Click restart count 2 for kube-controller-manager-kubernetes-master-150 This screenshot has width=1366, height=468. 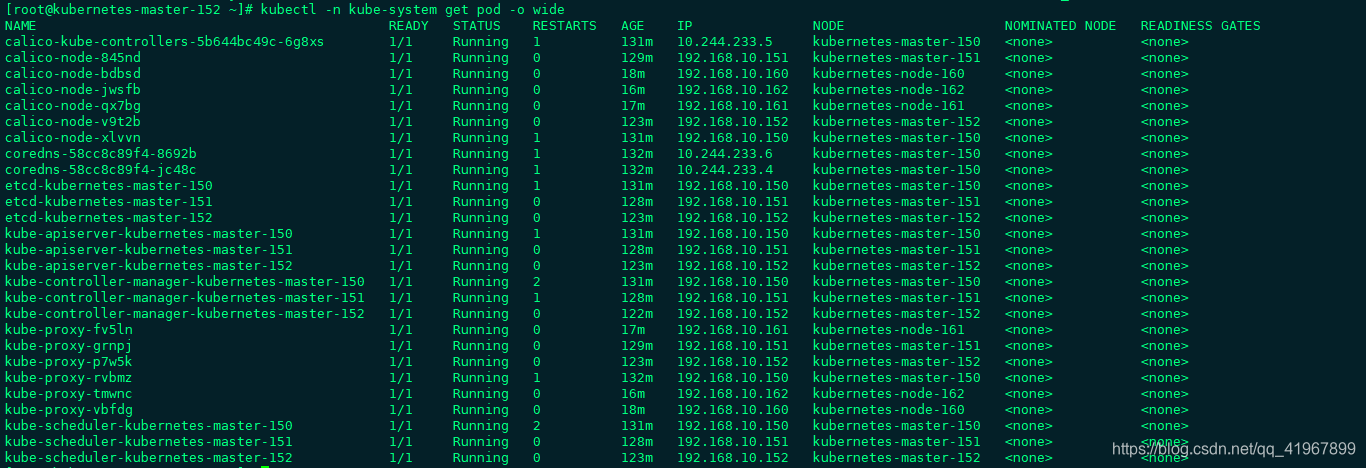point(537,281)
